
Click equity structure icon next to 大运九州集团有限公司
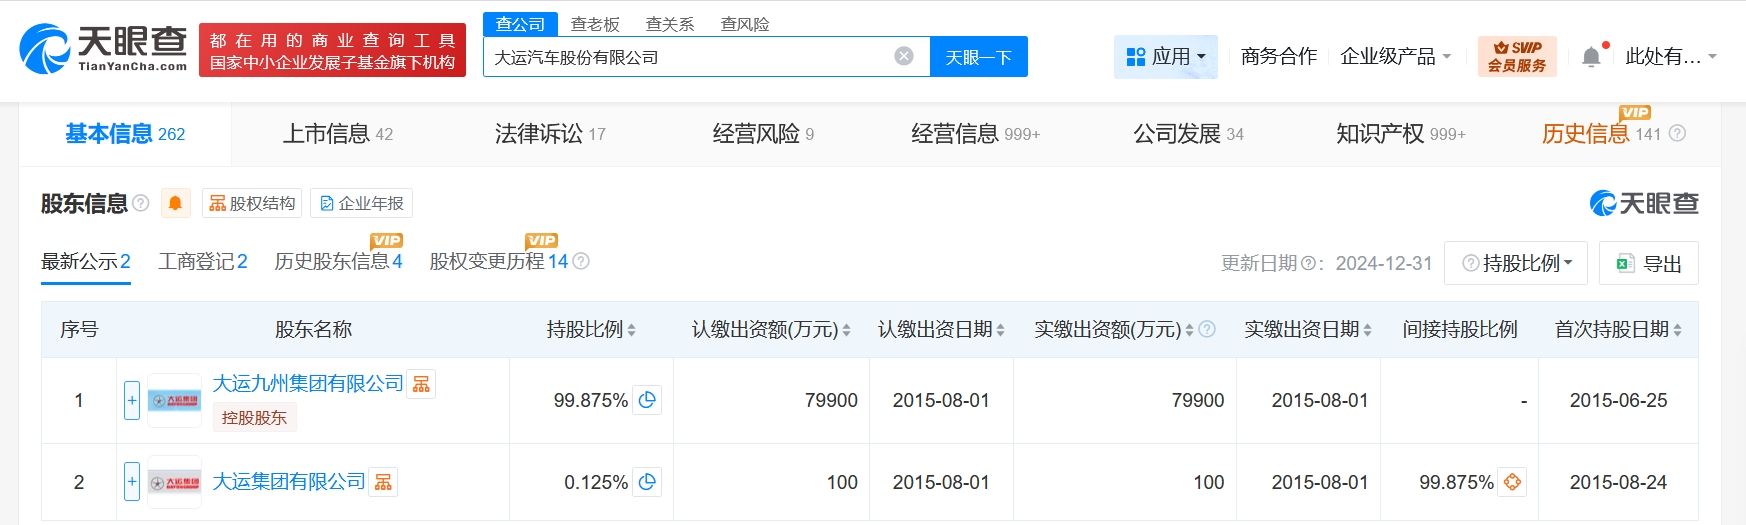(421, 384)
